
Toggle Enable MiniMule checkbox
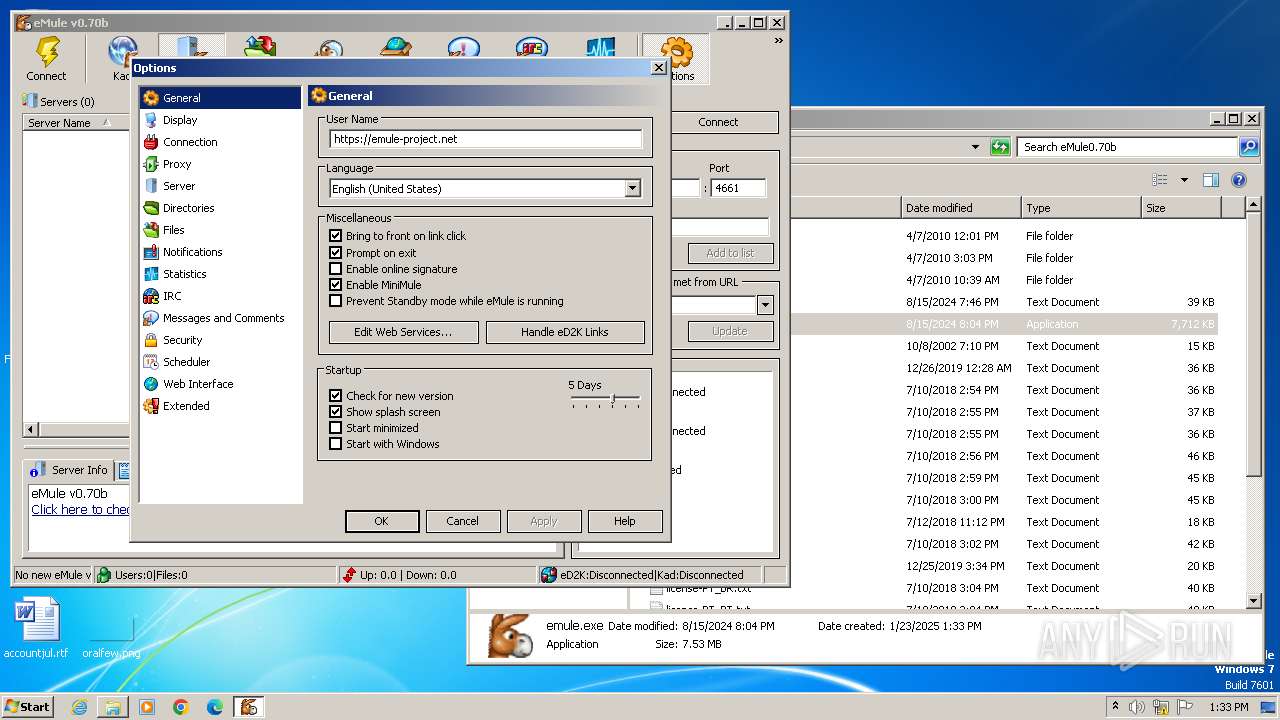[336, 285]
